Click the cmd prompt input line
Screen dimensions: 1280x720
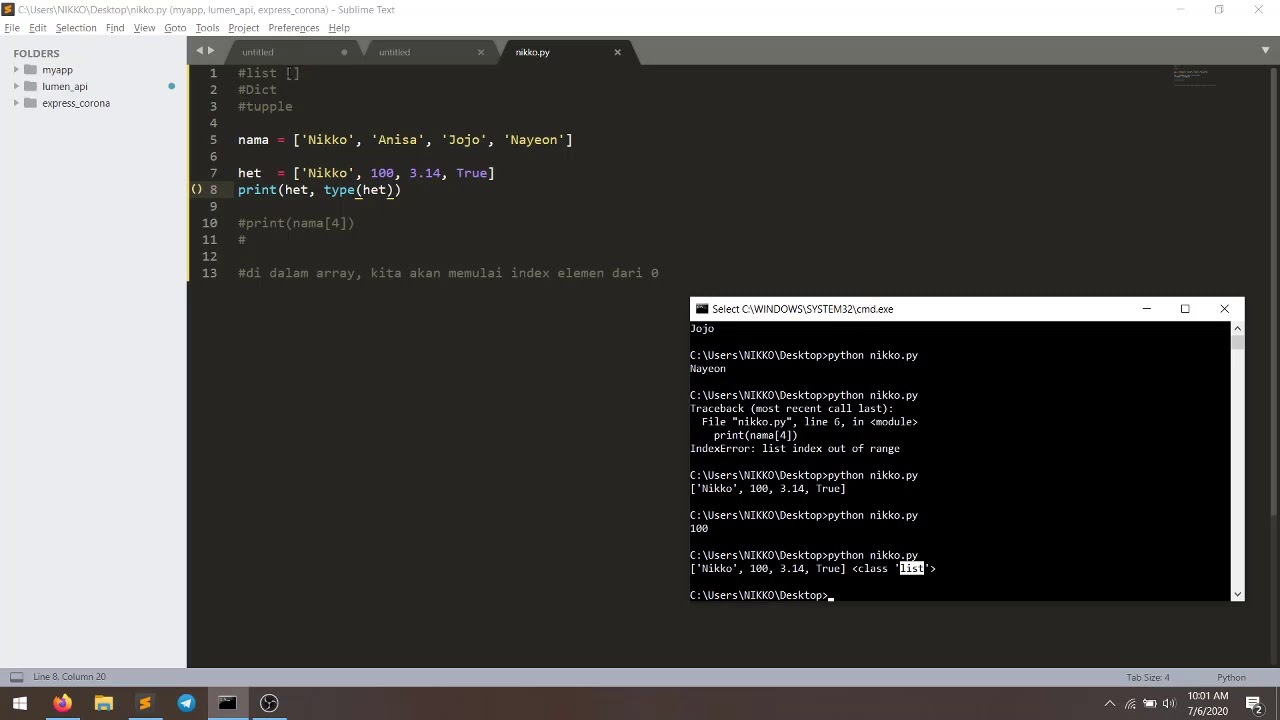pos(760,595)
